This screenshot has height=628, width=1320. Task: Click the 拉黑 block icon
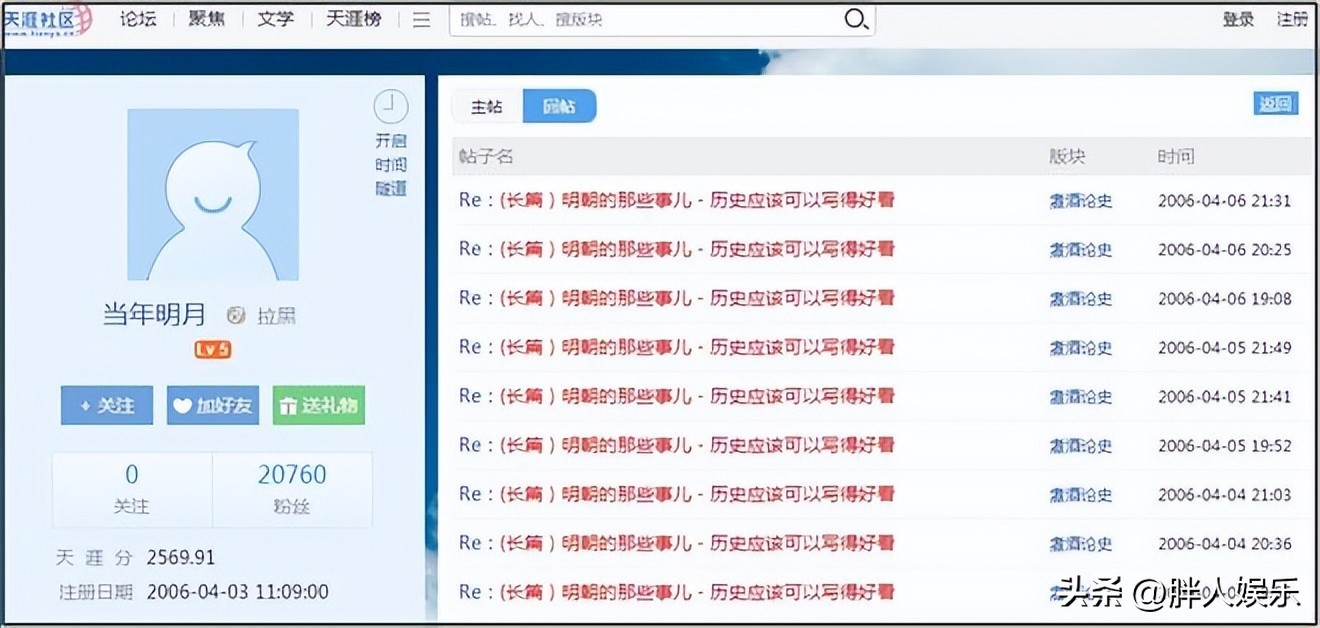coord(236,316)
